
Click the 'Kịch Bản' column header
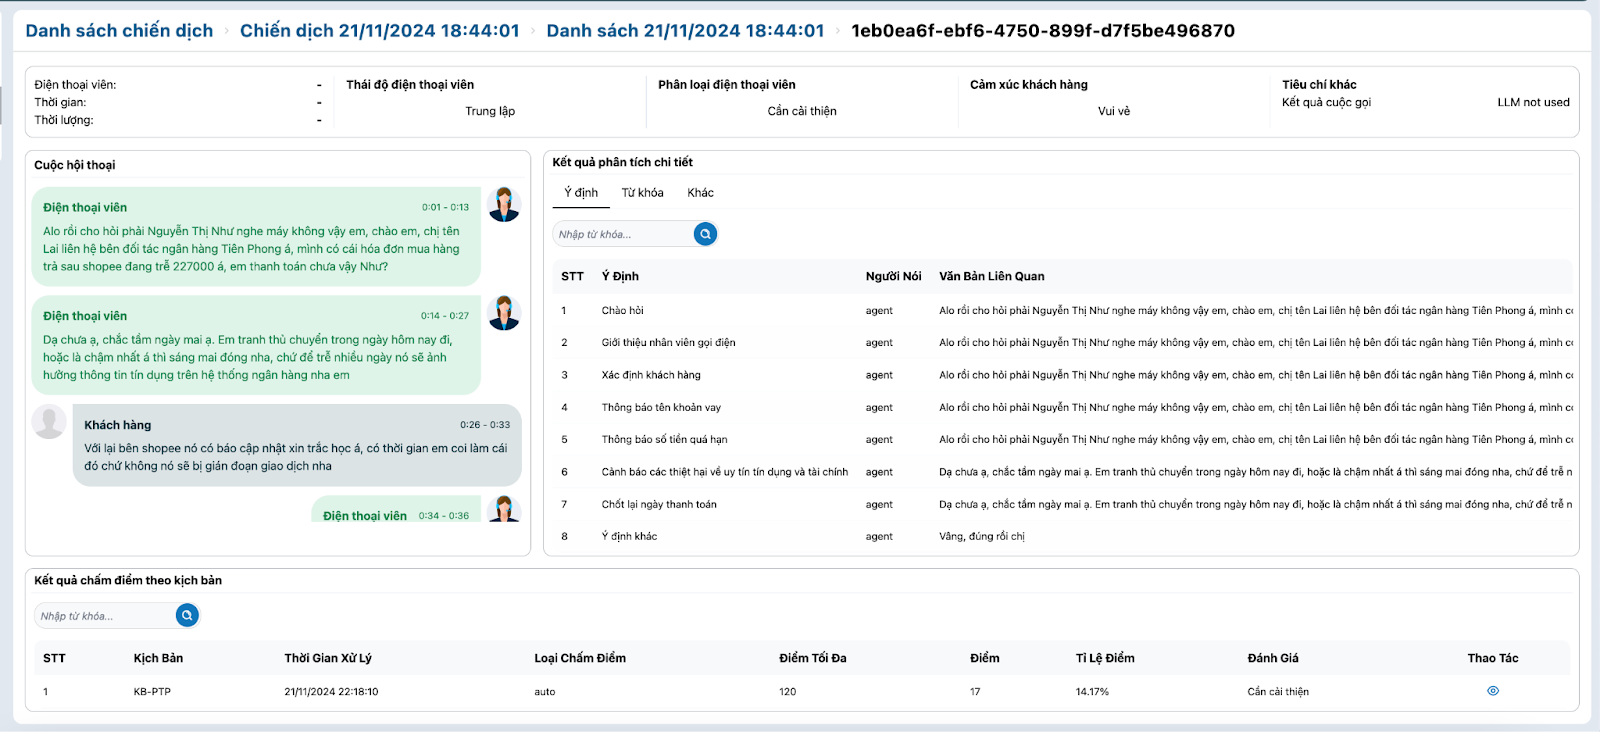click(x=158, y=658)
